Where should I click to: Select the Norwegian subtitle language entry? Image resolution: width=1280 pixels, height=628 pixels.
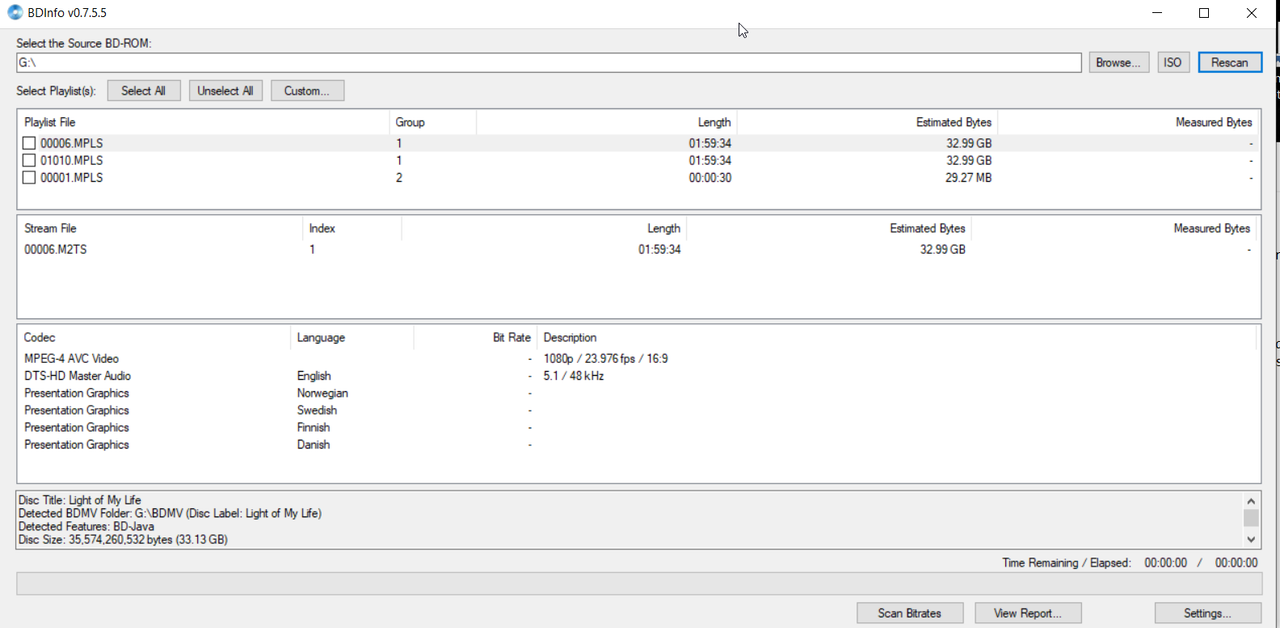(323, 393)
